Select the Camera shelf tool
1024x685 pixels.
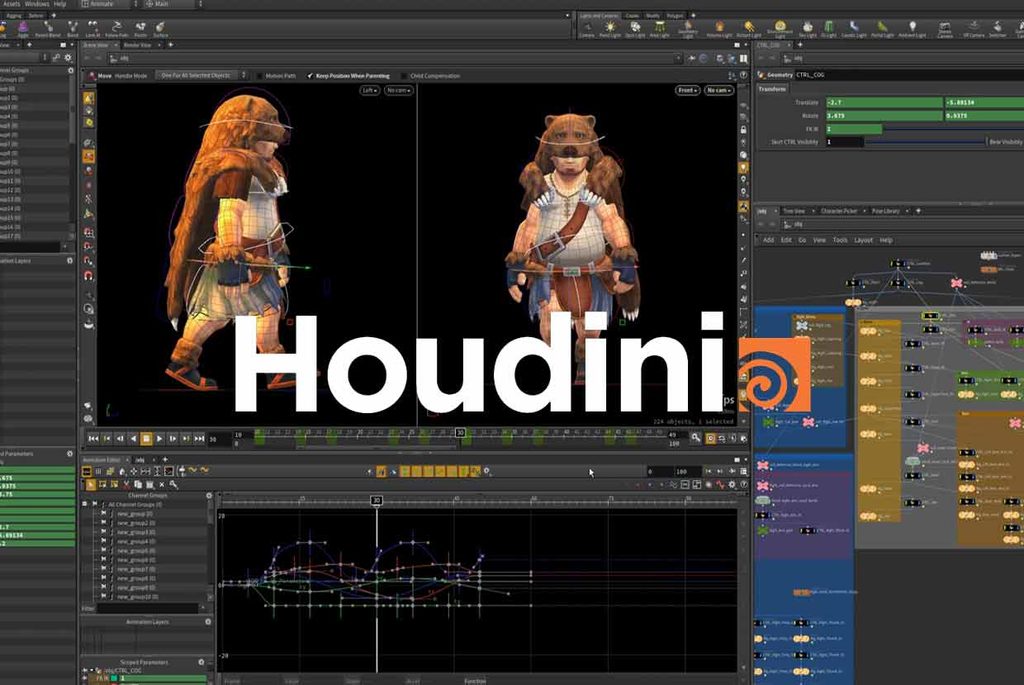(586, 29)
